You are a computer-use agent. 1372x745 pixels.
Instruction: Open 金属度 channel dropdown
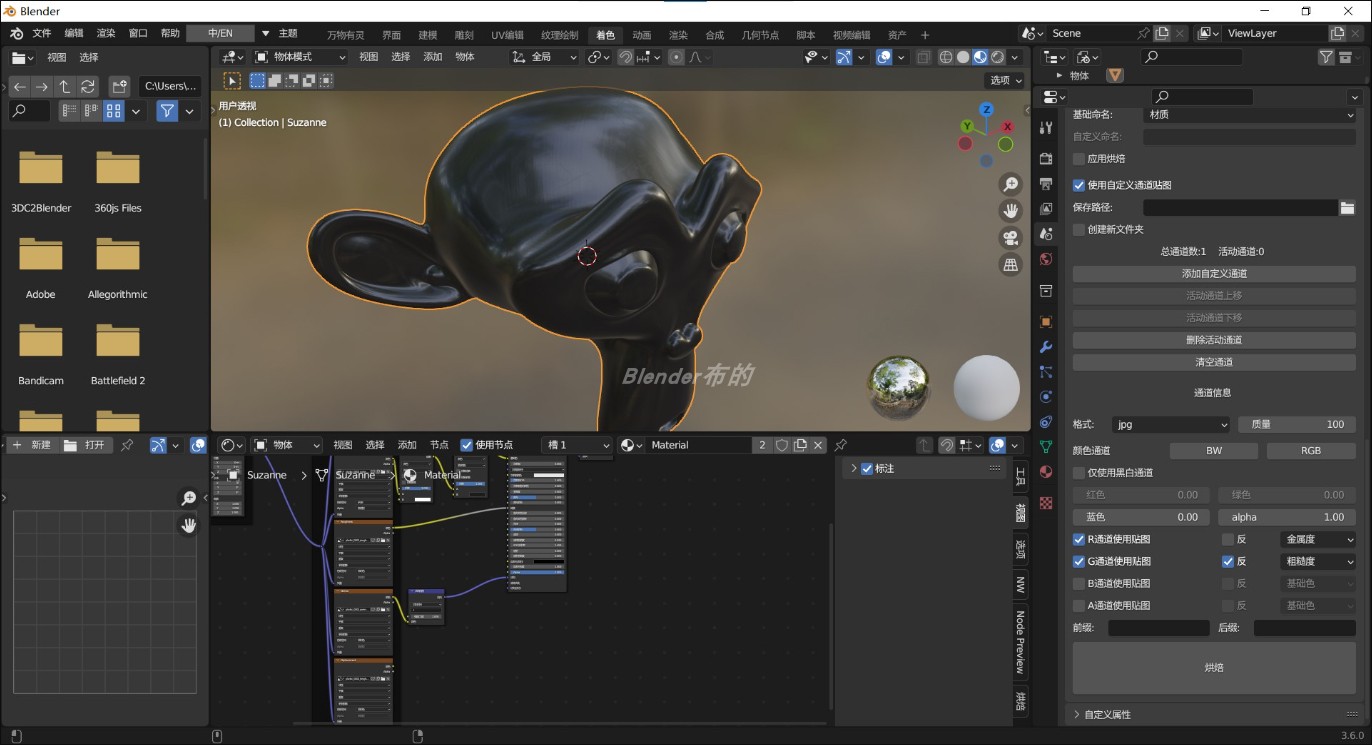tap(1318, 540)
